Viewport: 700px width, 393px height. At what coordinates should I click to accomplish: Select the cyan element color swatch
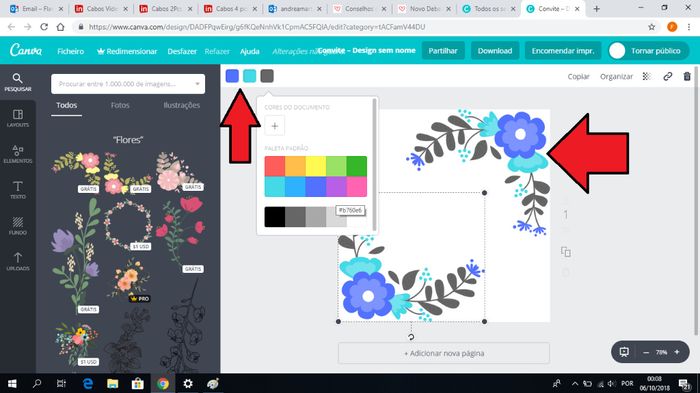click(x=250, y=76)
